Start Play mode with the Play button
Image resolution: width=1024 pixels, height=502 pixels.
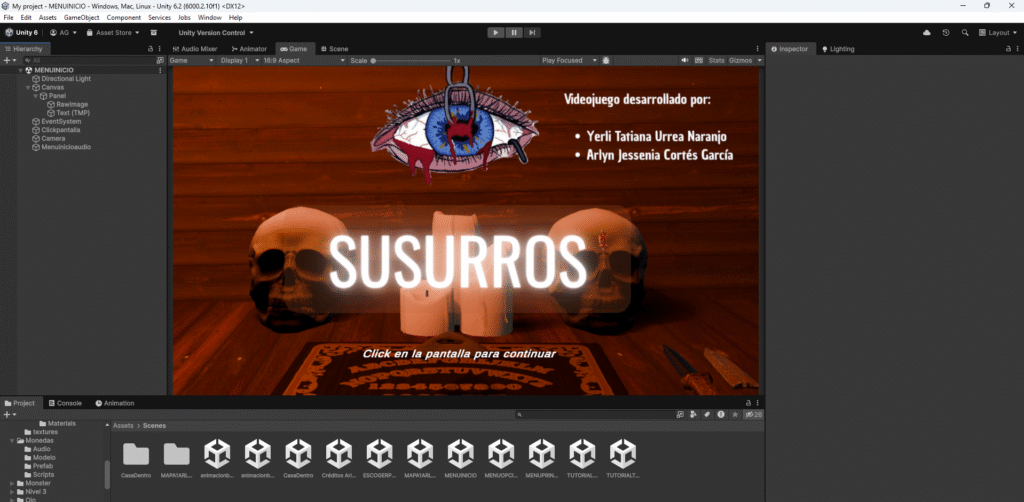tap(496, 33)
